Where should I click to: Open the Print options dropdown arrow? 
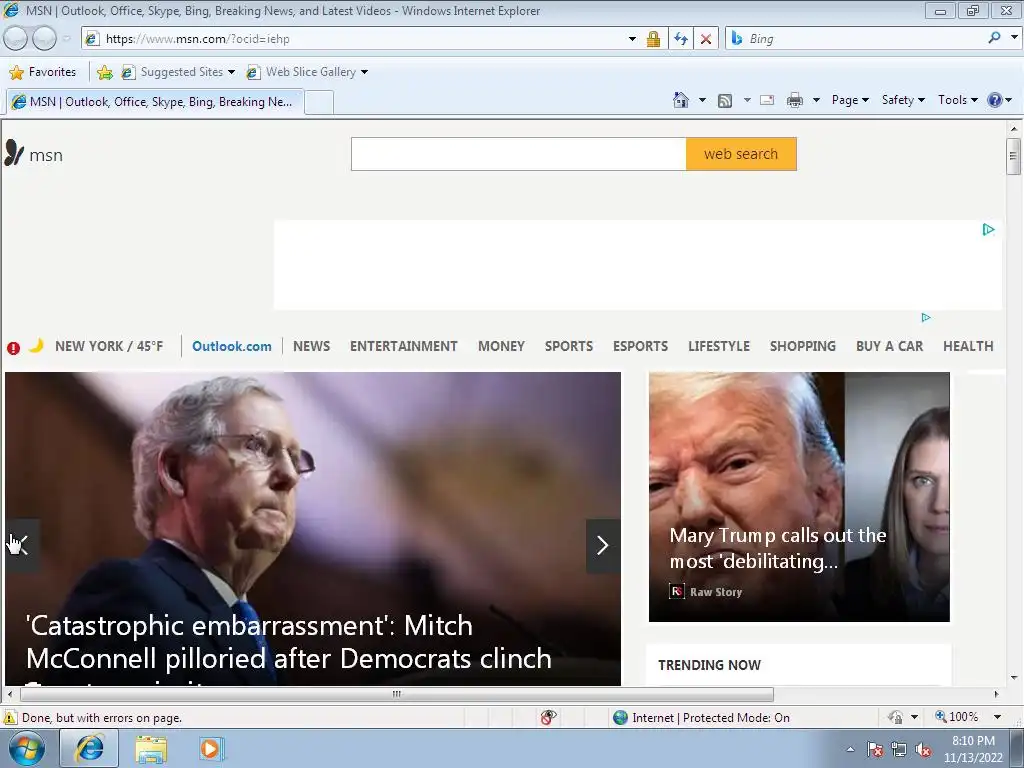(816, 100)
